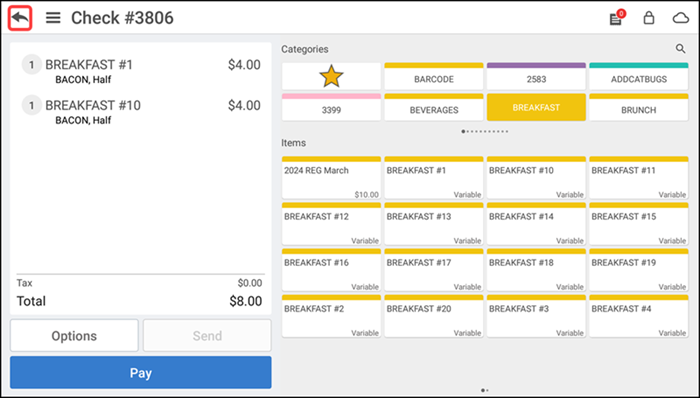Open the star favorites category
Image resolution: width=700 pixels, height=398 pixels.
331,76
